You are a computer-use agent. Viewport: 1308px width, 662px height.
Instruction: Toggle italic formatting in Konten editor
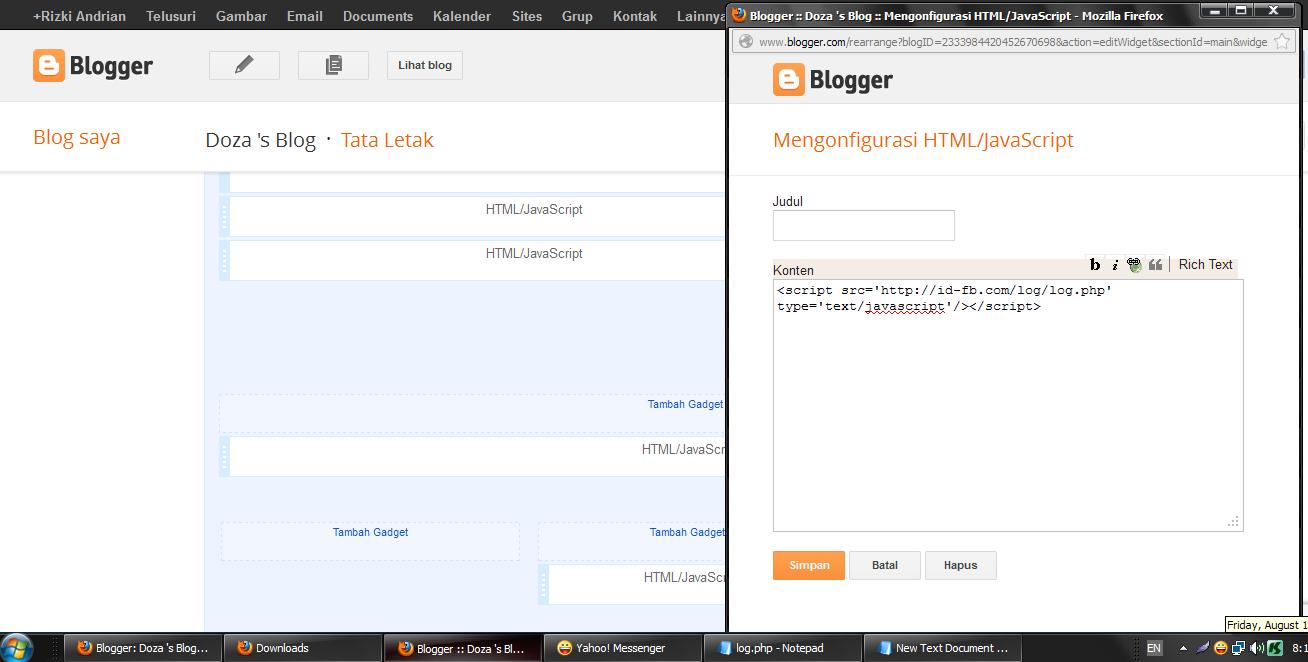1115,265
